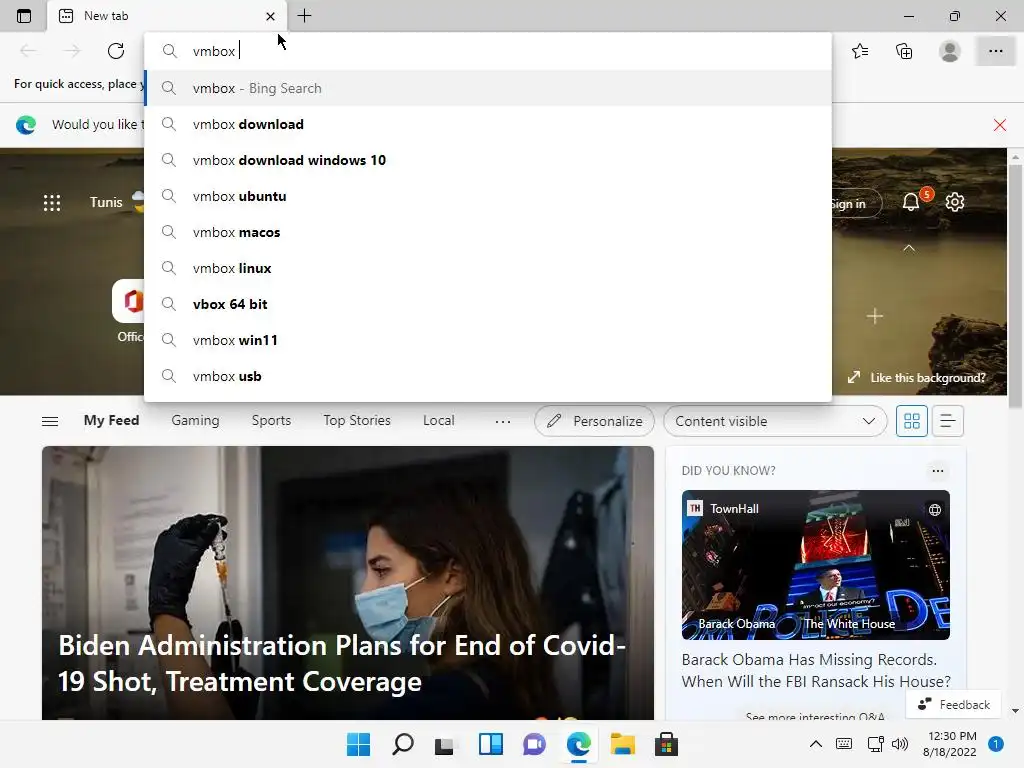Screen dimensions: 1024x768
Task: Select the My Feed tab
Action: [112, 420]
